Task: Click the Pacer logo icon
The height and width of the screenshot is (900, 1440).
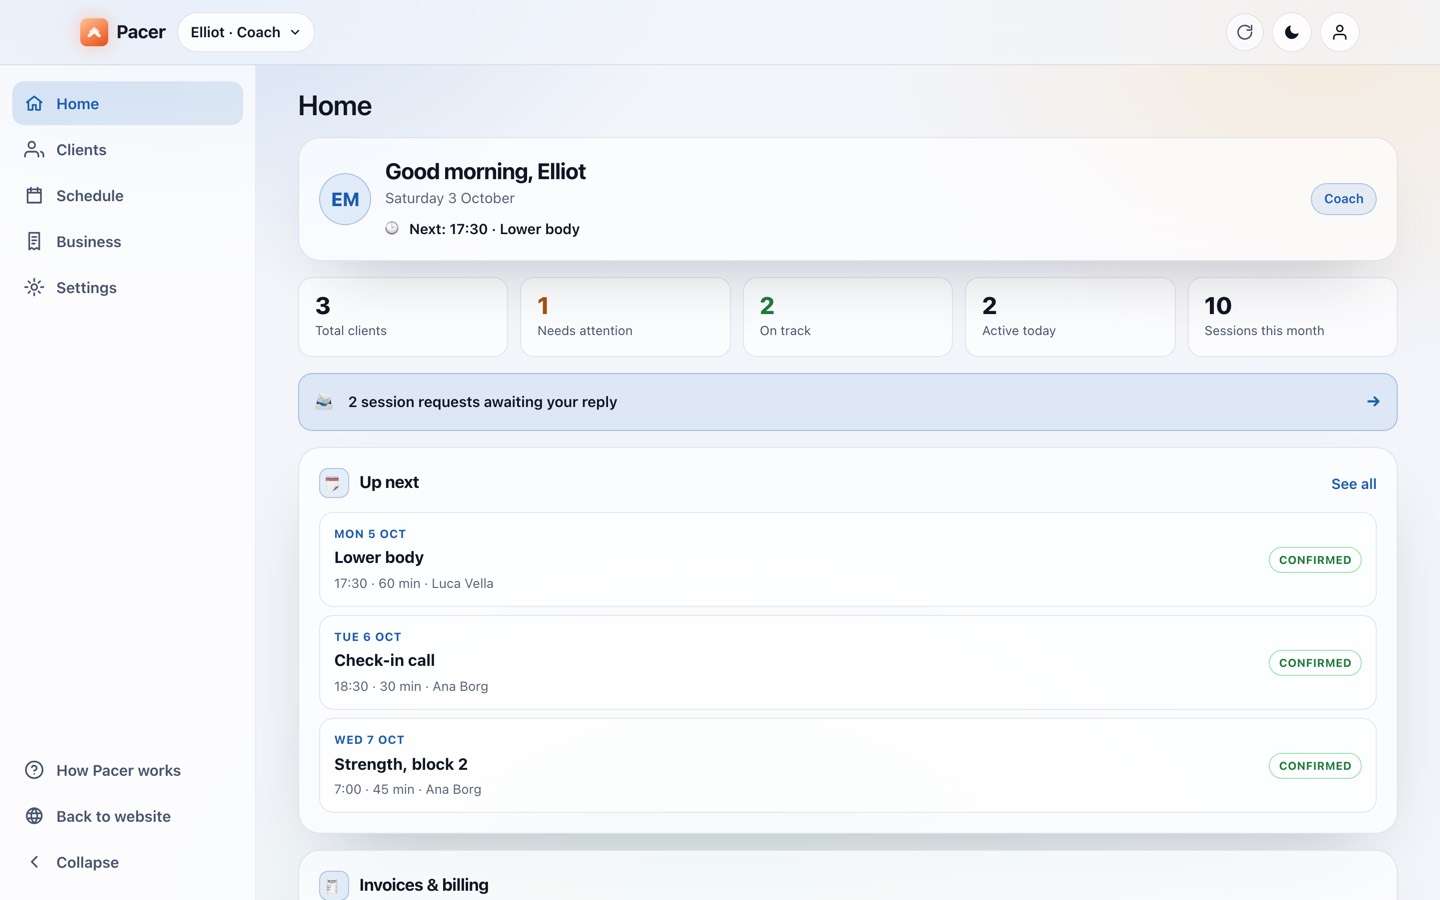Action: coord(94,32)
